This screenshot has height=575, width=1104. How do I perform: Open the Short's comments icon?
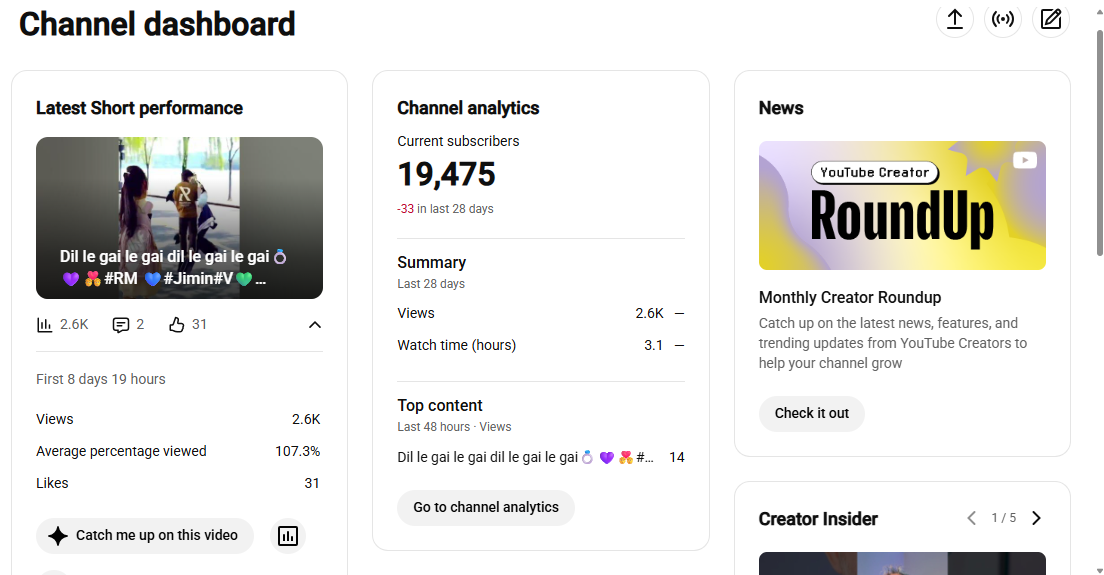pyautogui.click(x=121, y=324)
